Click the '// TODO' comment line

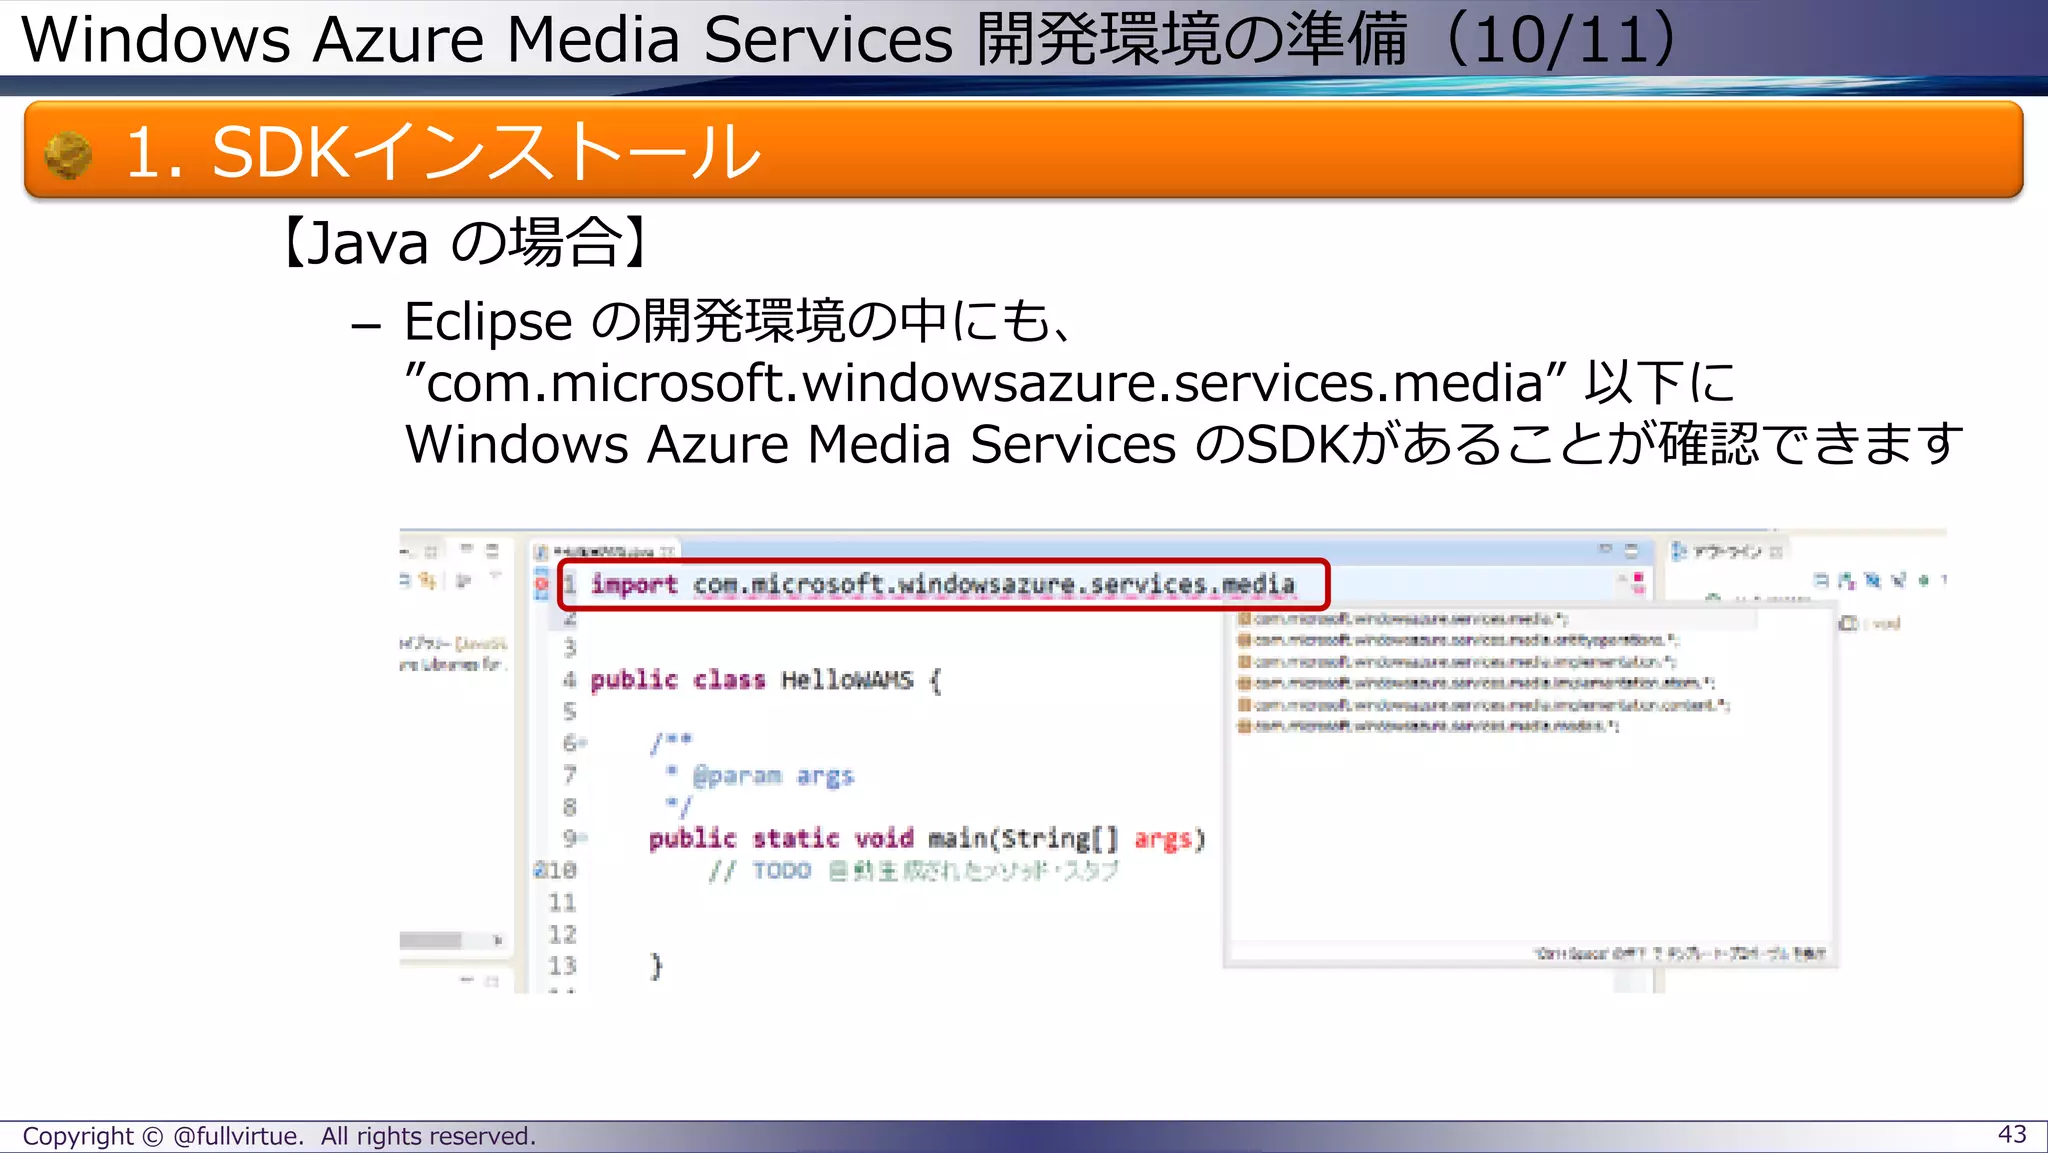[x=913, y=871]
